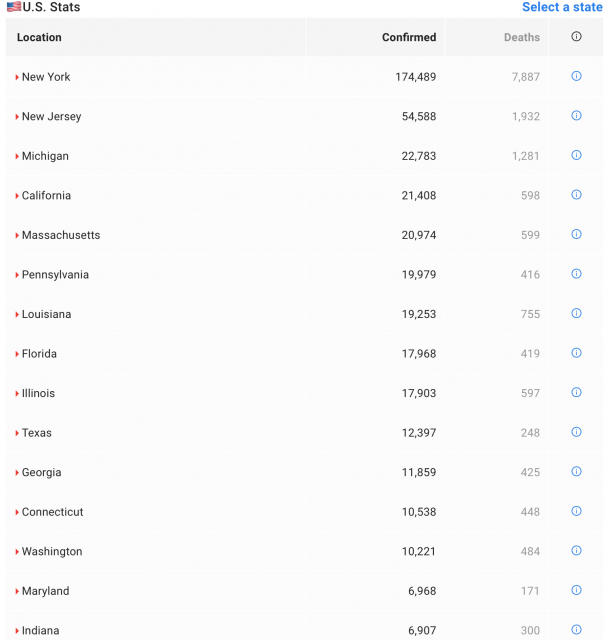
Task: Expand the Georgia row arrow
Action: click(17, 473)
